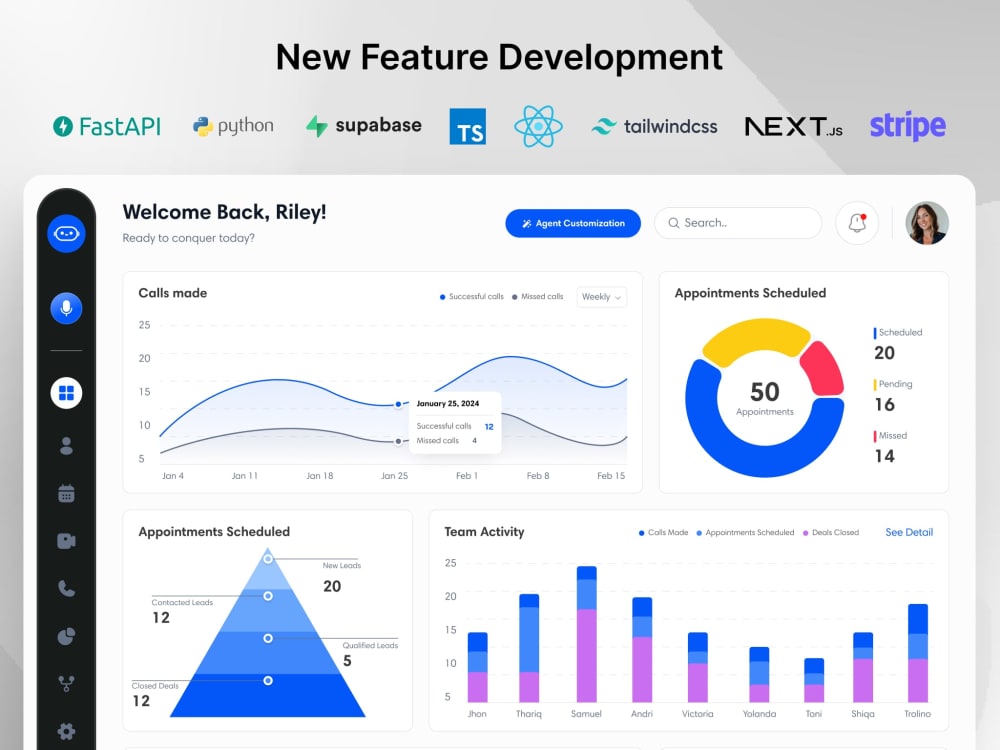Click the red Missed donut segment
Viewport: 1000px width, 750px height.
pos(823,369)
